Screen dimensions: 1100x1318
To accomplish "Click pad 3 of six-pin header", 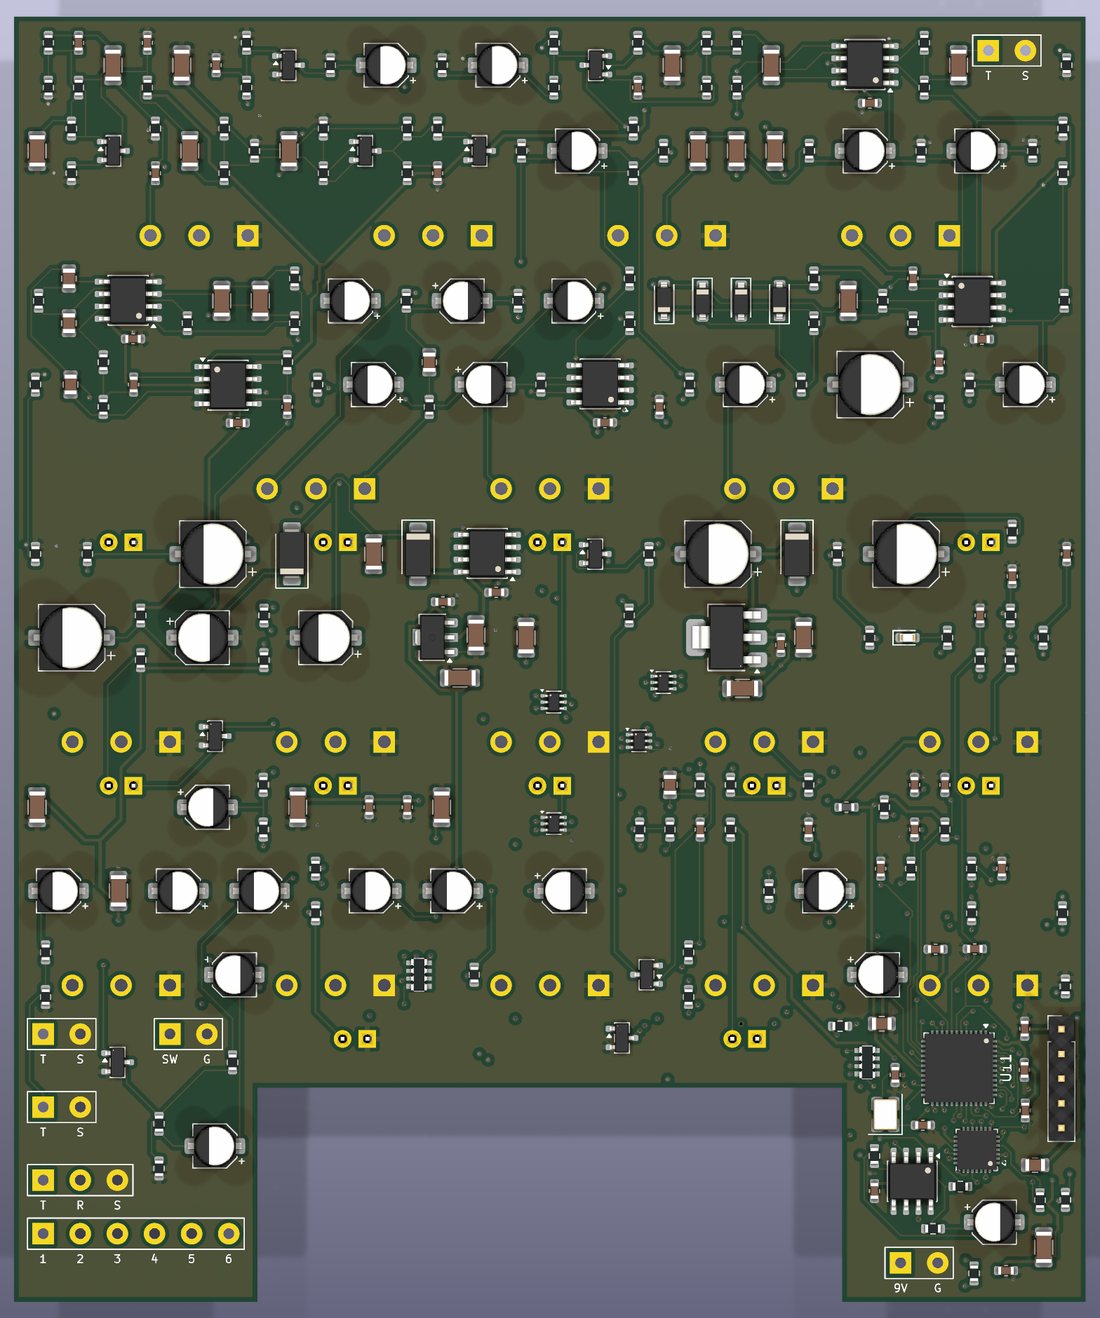I will 117,1234.
